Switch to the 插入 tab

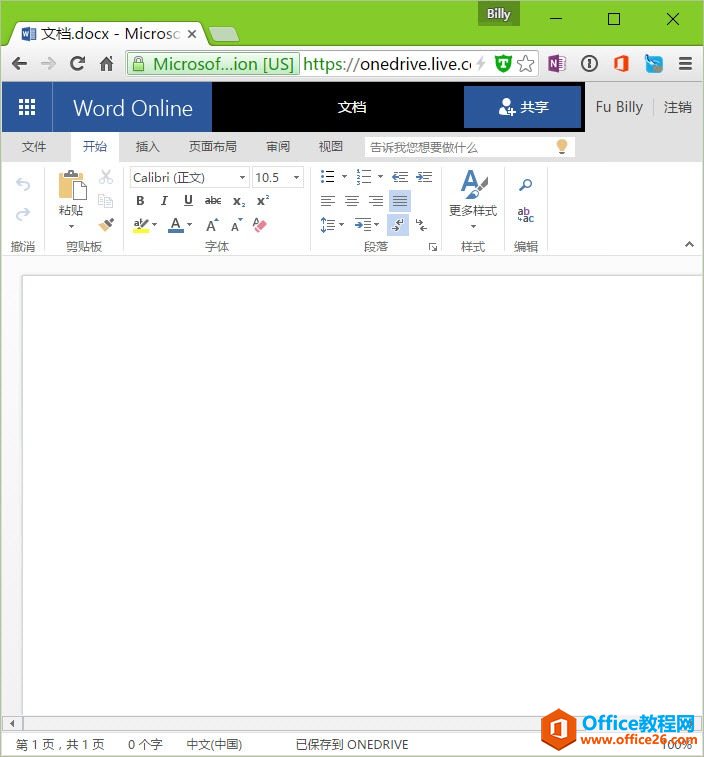tap(147, 146)
